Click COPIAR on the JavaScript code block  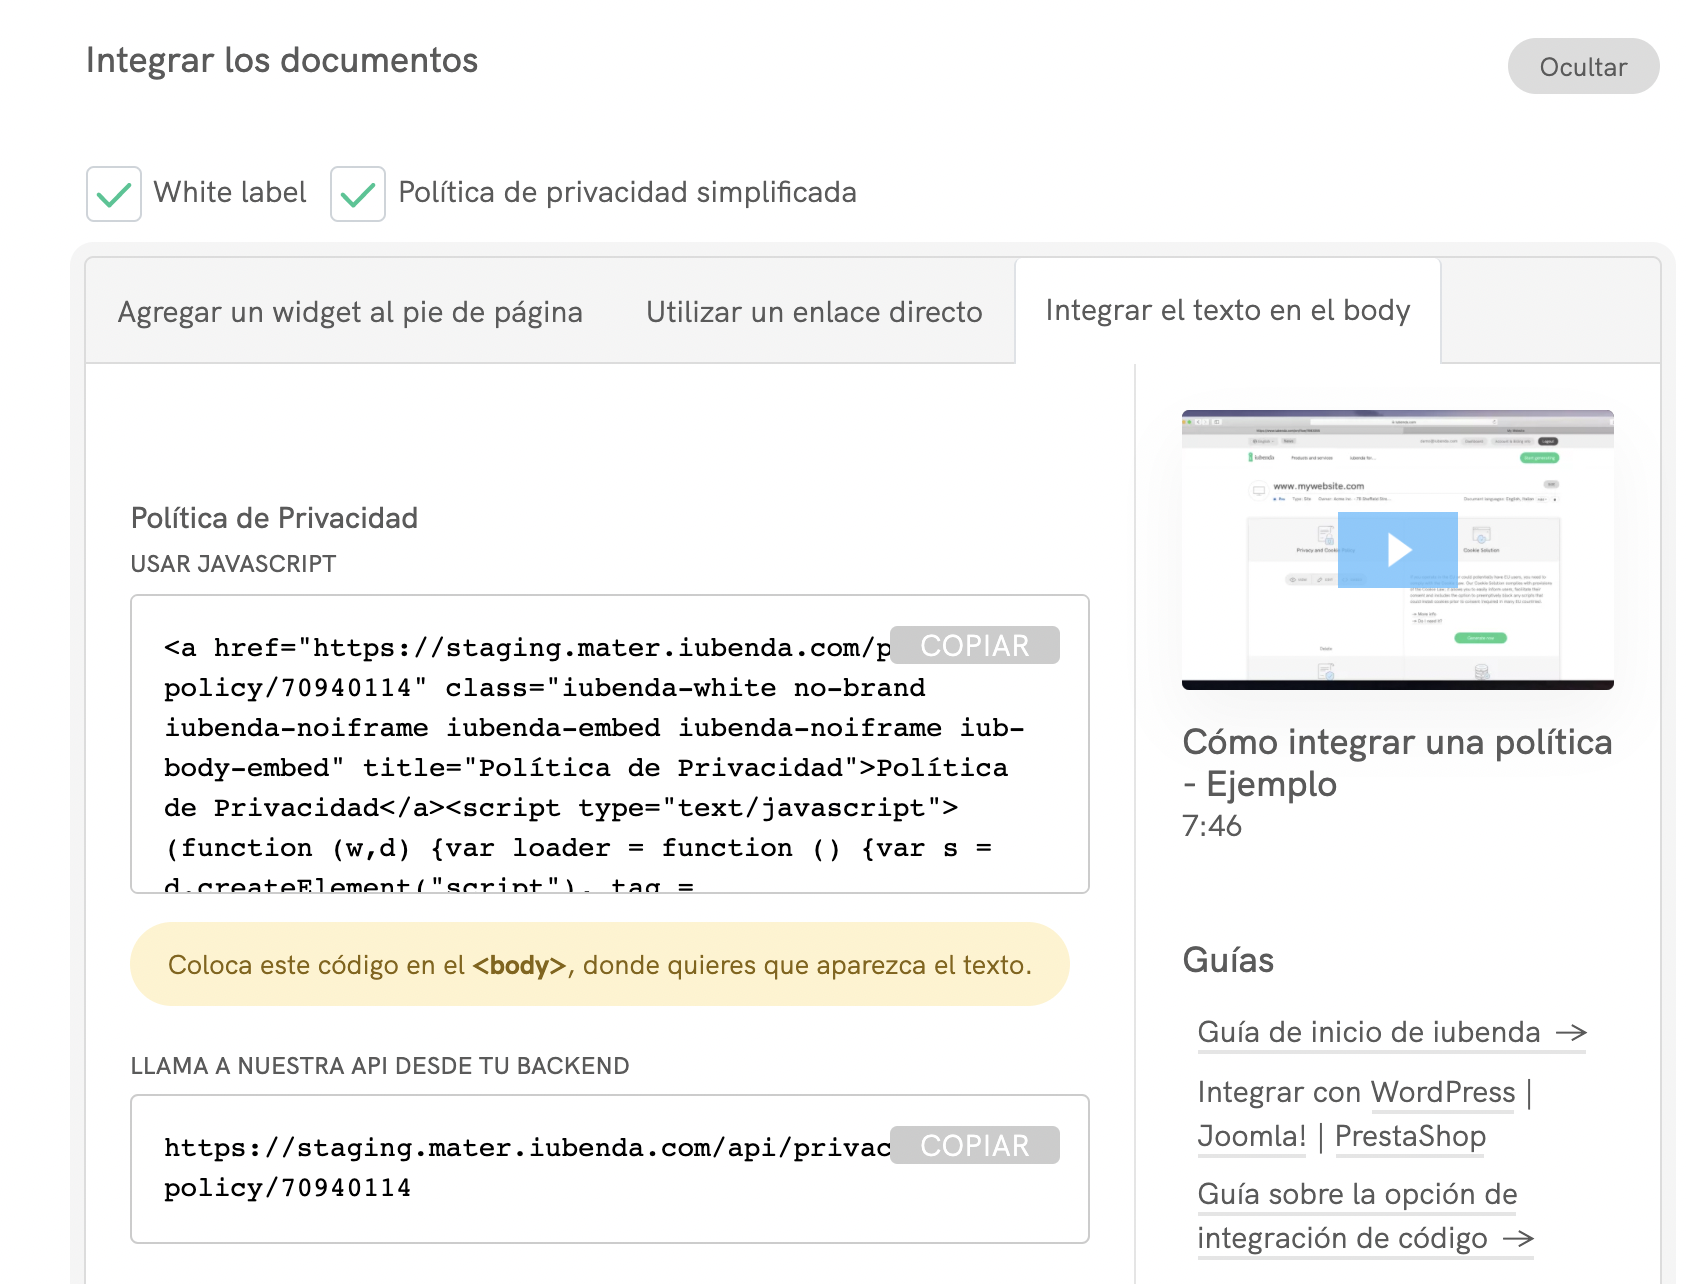[975, 645]
